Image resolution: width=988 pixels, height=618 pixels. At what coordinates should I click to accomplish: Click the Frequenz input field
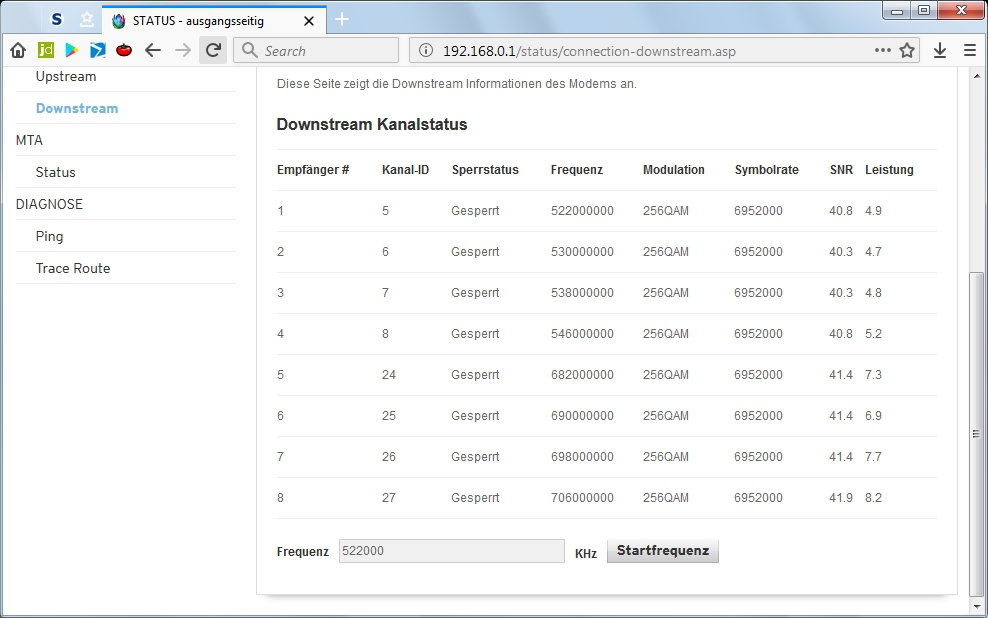(x=451, y=551)
